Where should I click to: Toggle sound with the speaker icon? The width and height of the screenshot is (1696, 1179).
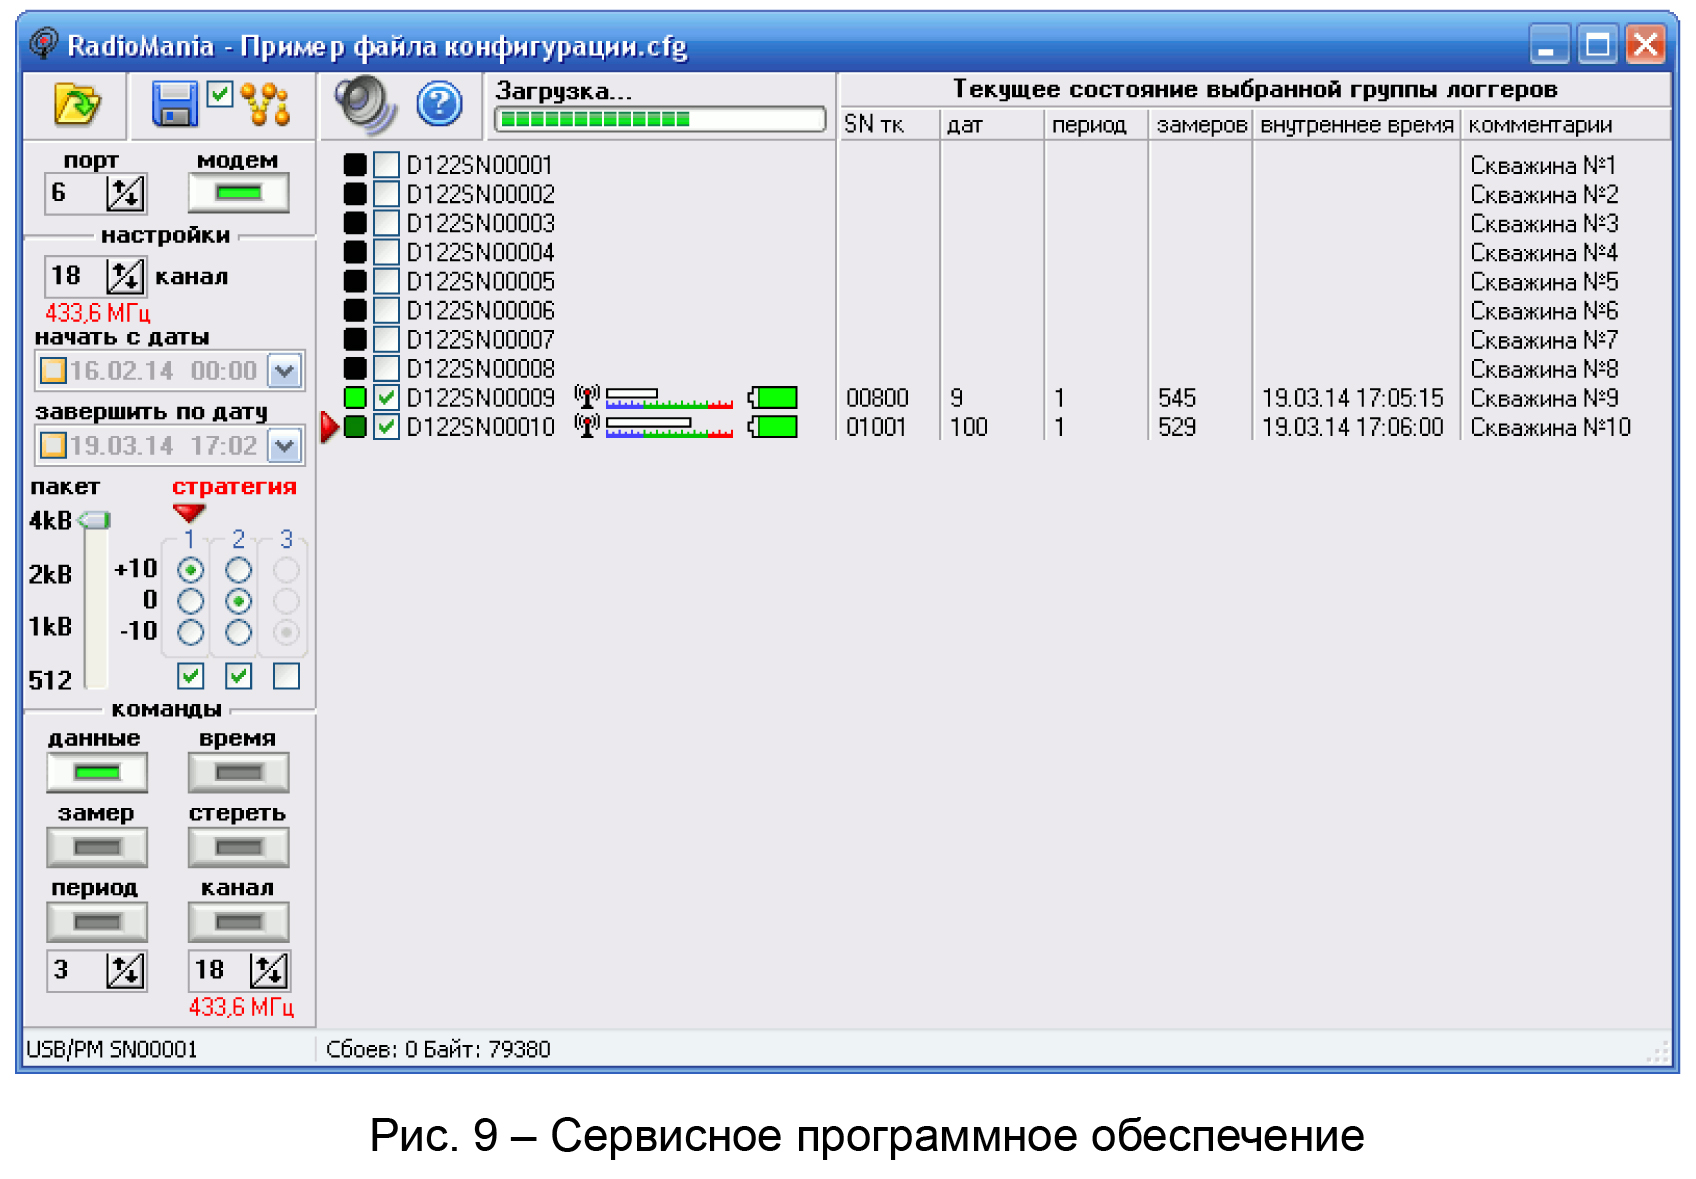point(365,104)
